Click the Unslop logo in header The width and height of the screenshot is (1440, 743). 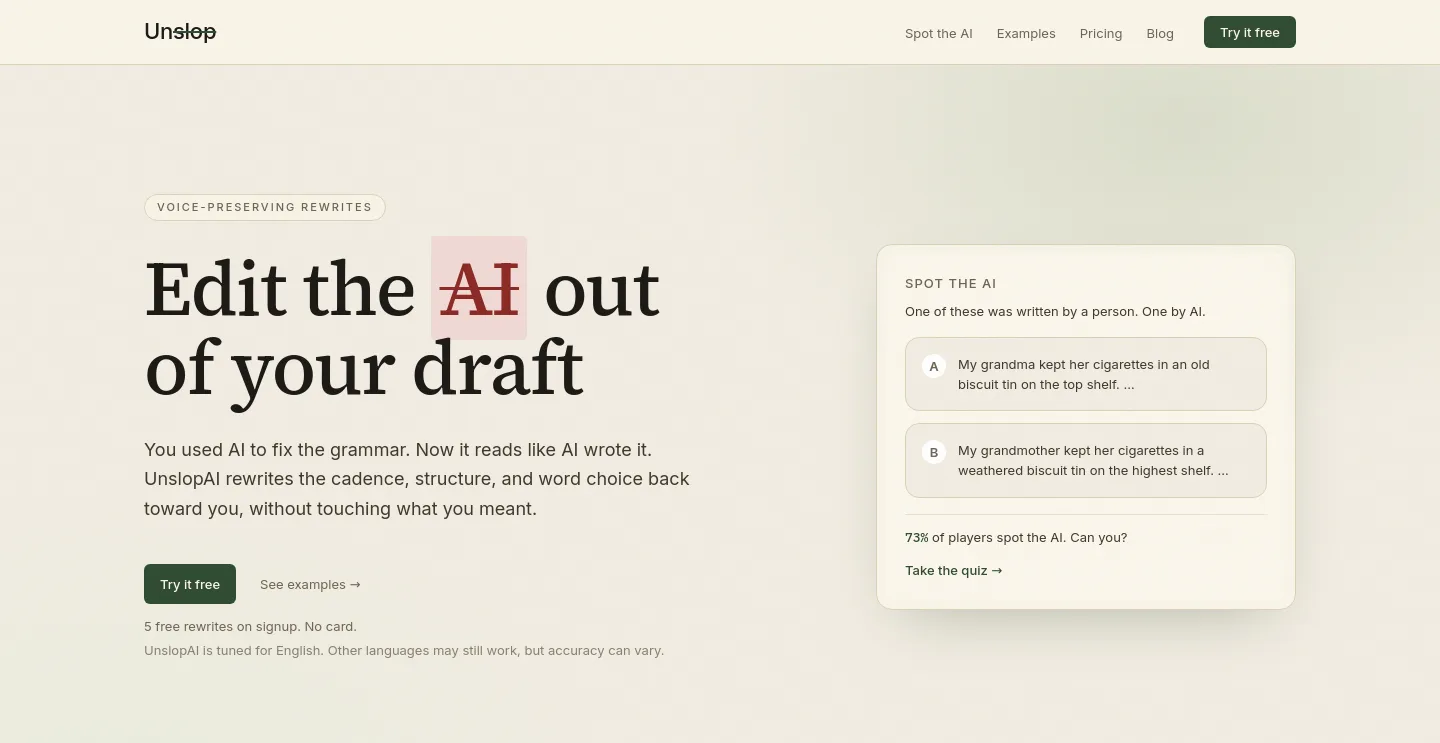click(180, 32)
